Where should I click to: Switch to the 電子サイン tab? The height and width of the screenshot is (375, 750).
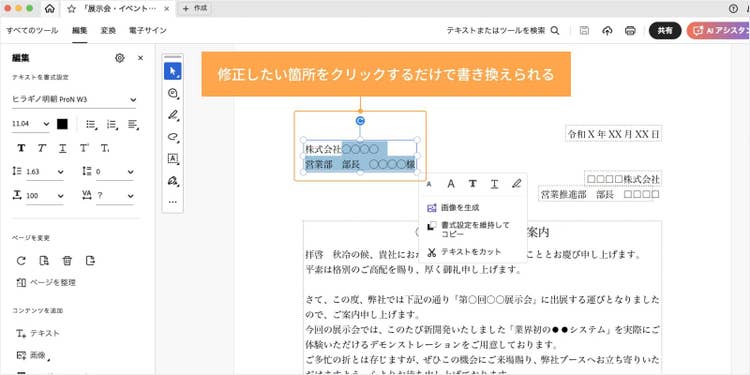[x=148, y=31]
